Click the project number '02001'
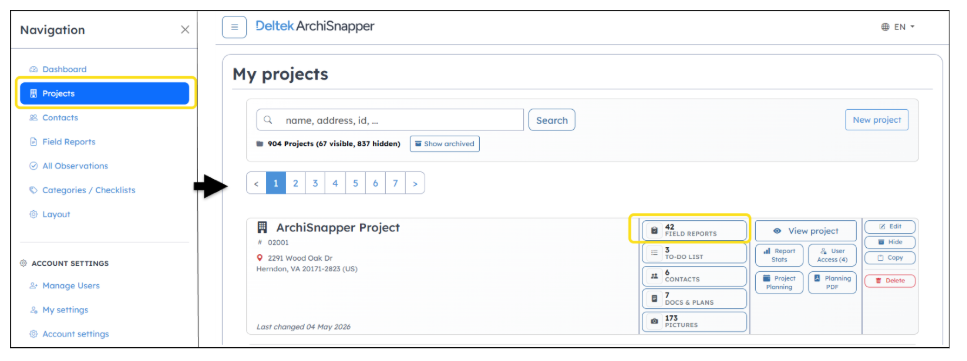This screenshot has height=361, width=967. coord(278,243)
